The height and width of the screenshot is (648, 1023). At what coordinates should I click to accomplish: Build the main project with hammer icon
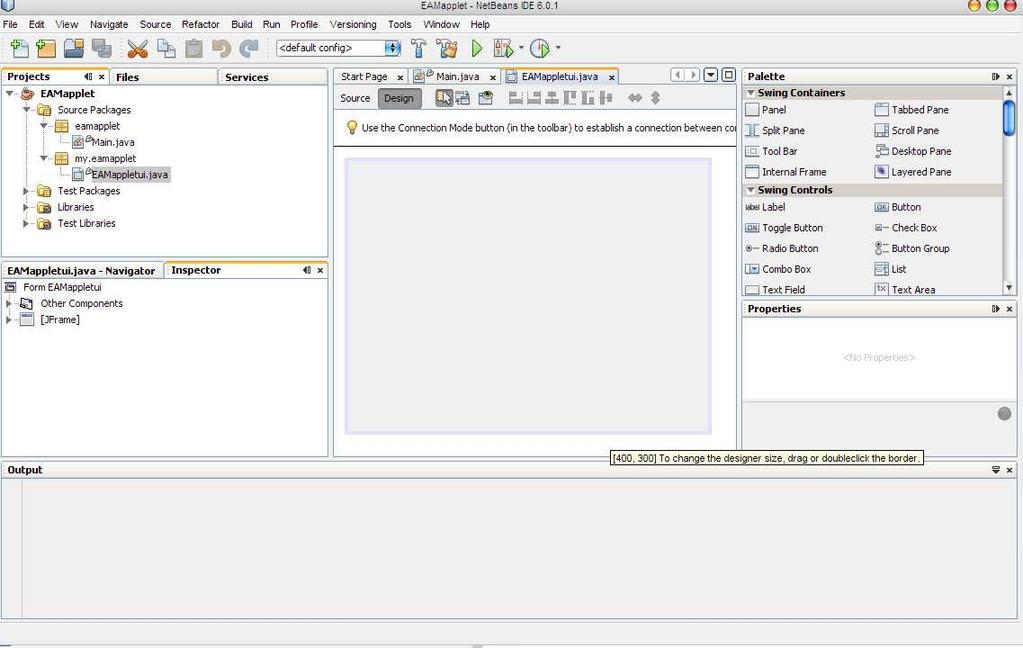click(x=418, y=48)
